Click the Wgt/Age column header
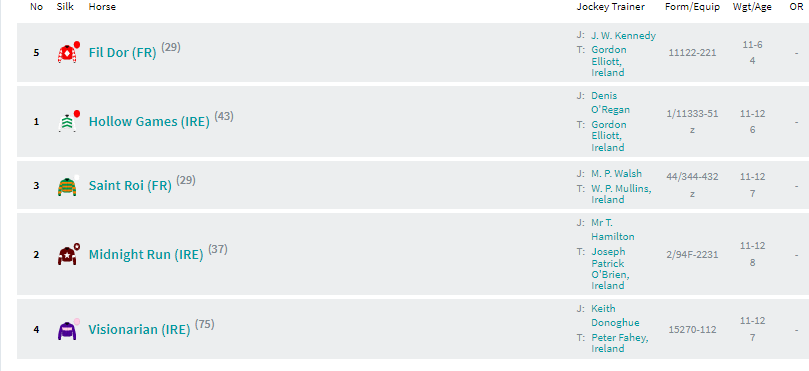 pos(752,7)
